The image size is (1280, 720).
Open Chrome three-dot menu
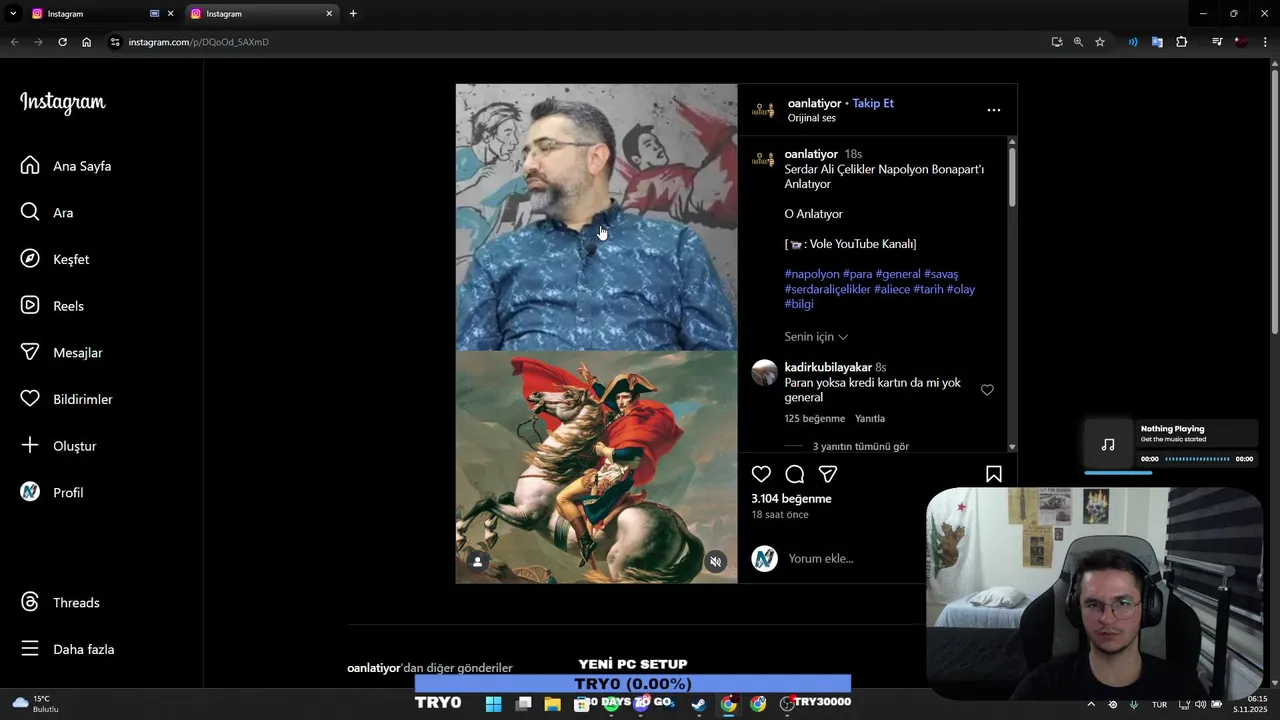coord(1266,42)
